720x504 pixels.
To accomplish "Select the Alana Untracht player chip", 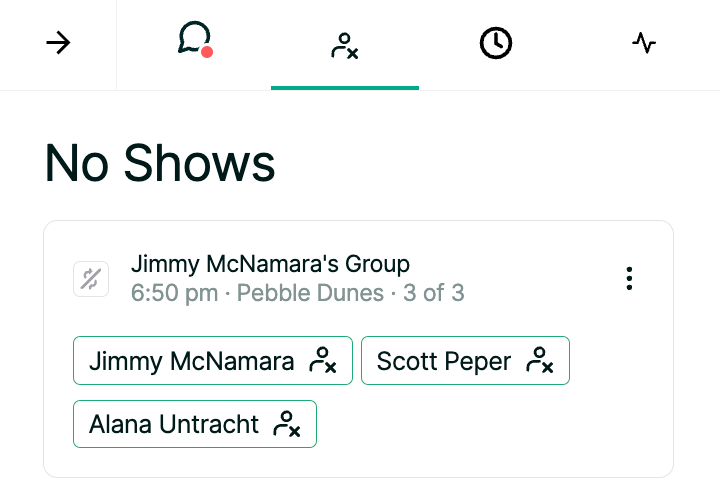I will 173,424.
